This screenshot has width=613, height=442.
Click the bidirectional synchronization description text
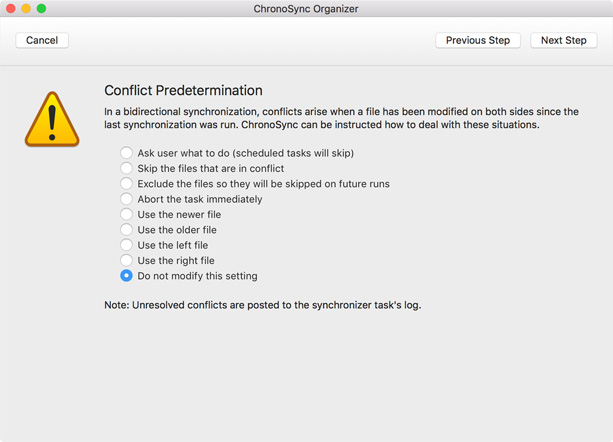coord(341,118)
